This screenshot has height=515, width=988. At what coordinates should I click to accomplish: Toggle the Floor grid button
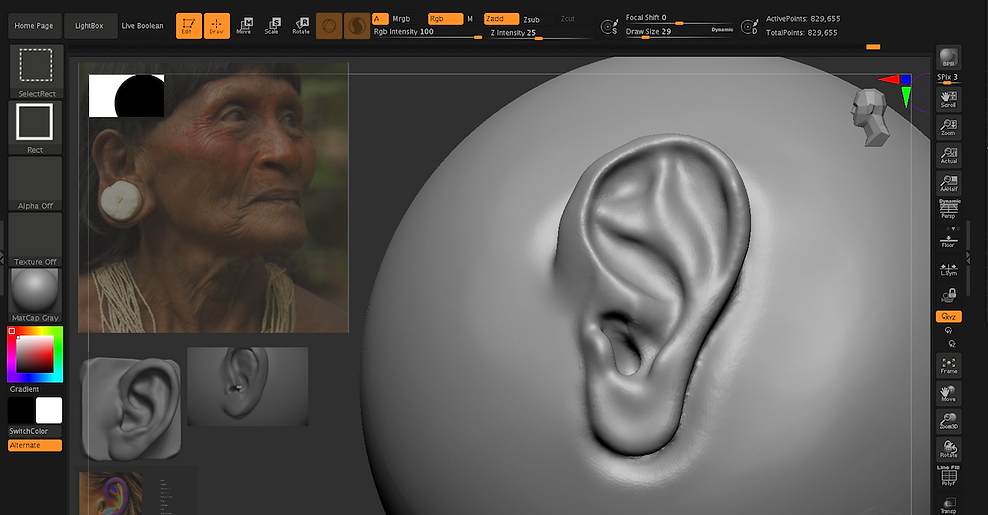tap(948, 240)
